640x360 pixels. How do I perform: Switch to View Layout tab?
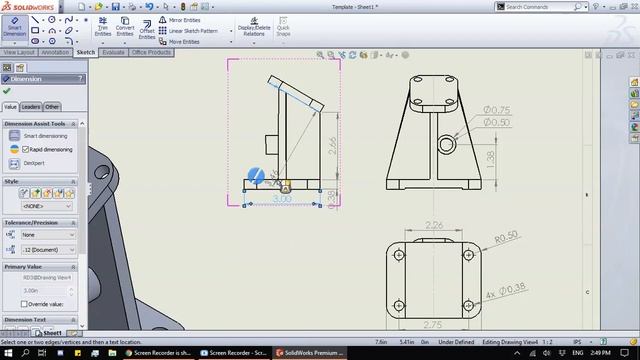[x=19, y=52]
